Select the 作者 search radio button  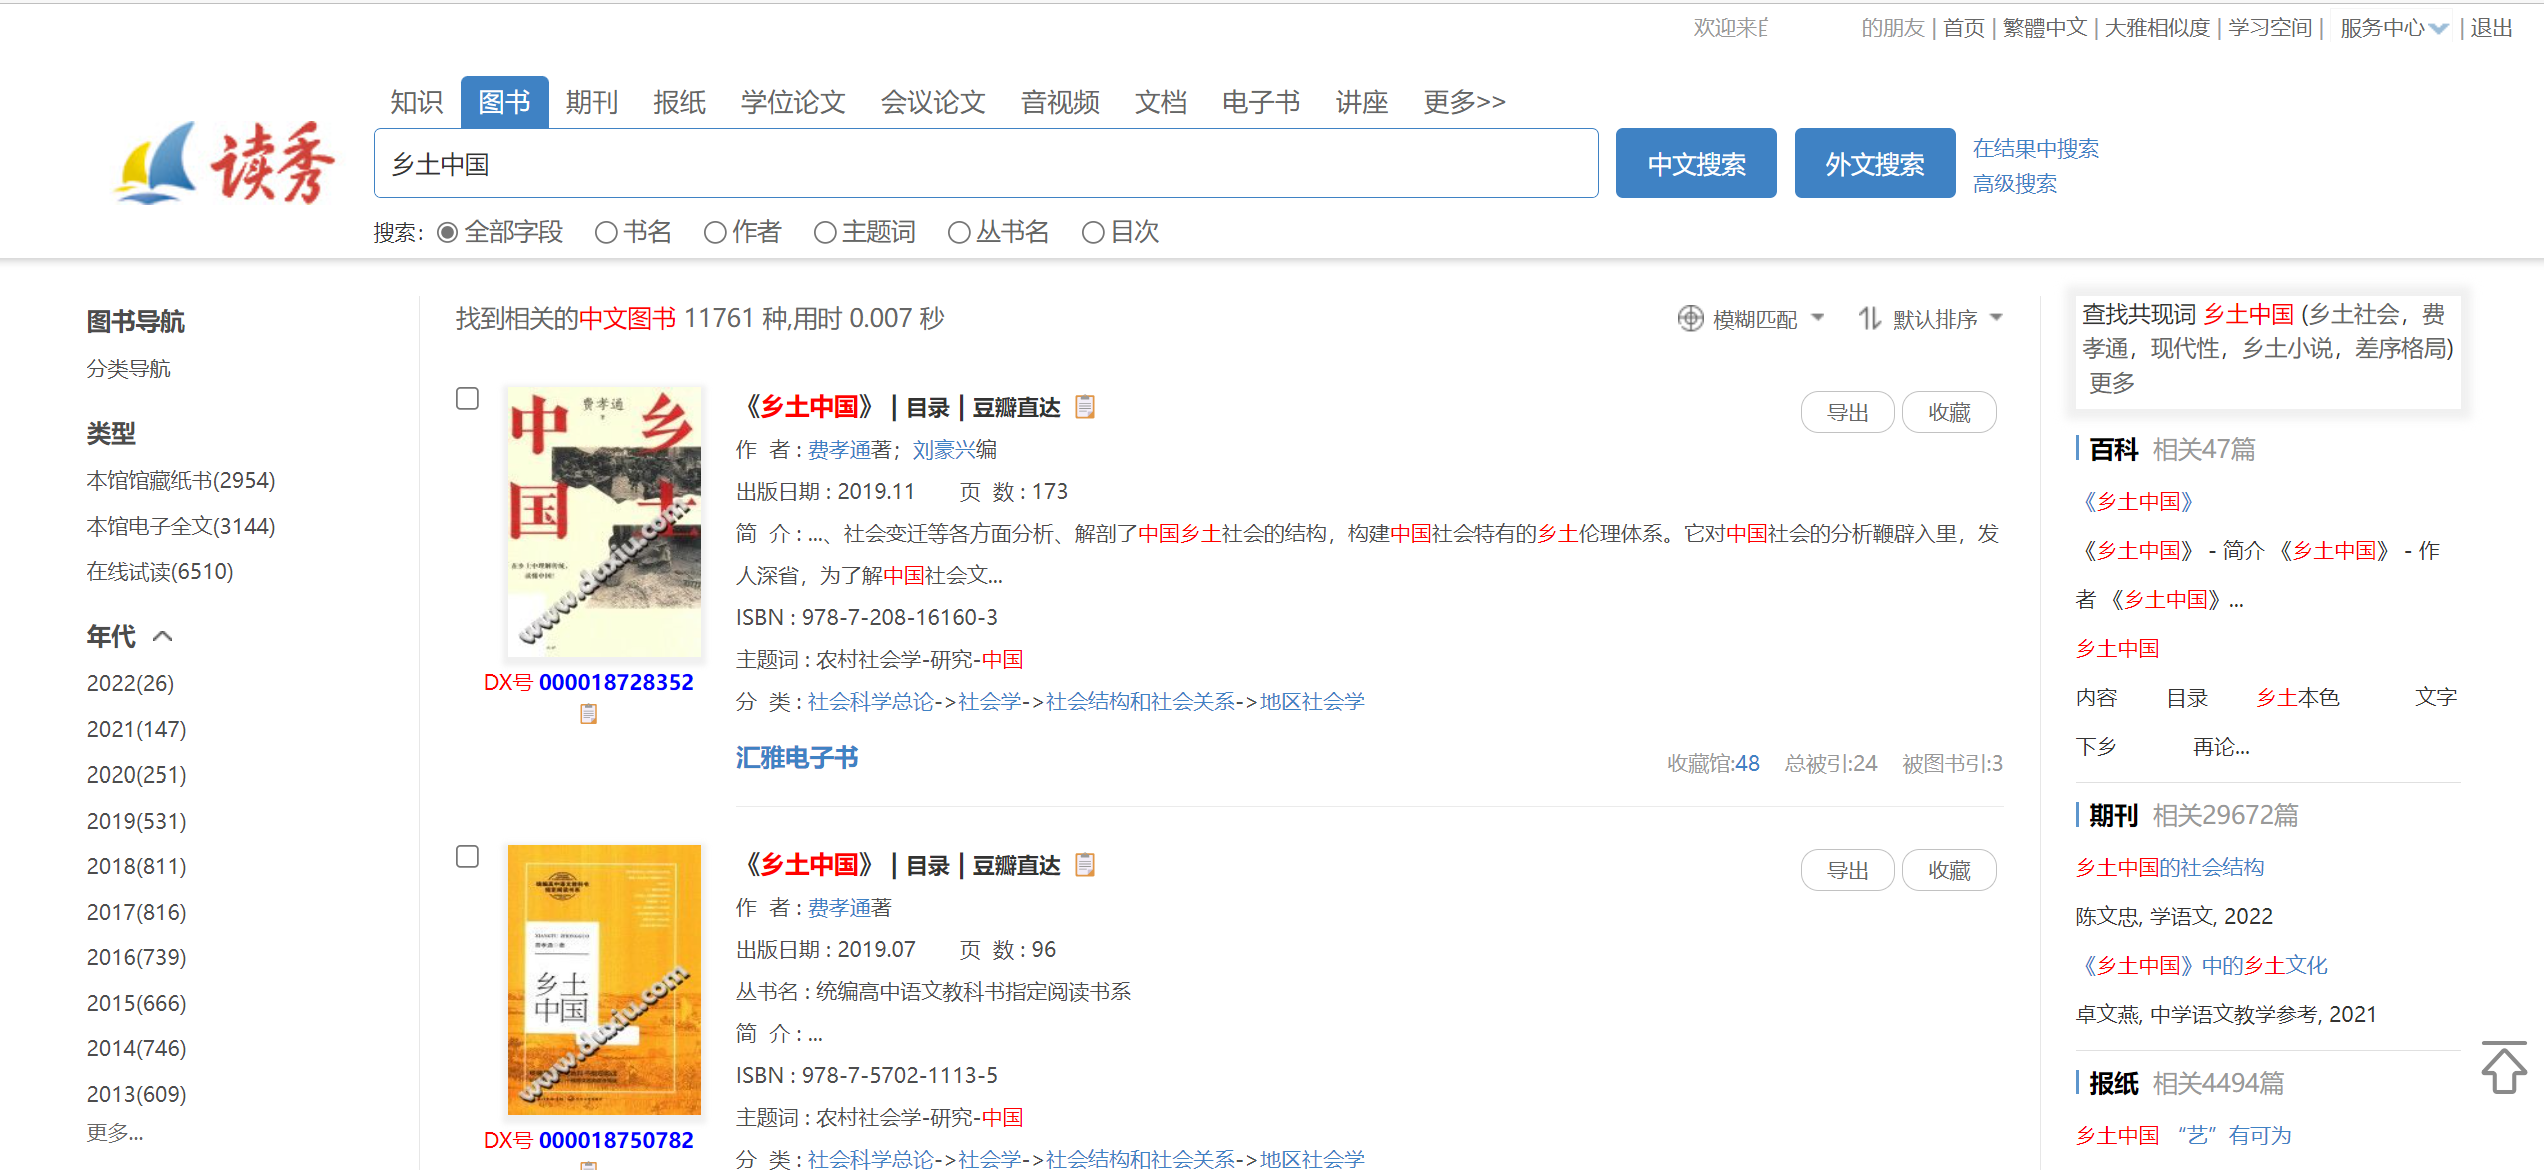coord(715,233)
